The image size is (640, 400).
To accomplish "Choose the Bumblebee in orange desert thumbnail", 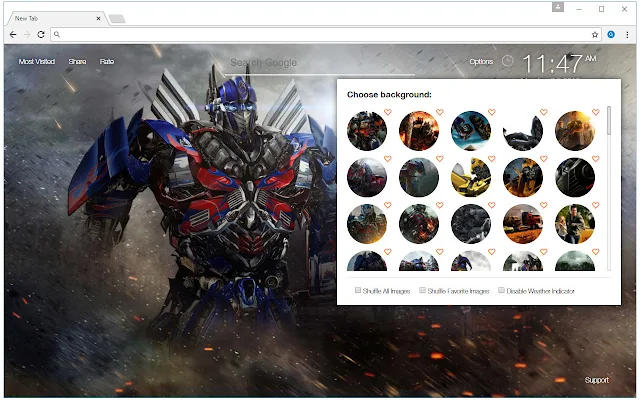I will pyautogui.click(x=523, y=178).
